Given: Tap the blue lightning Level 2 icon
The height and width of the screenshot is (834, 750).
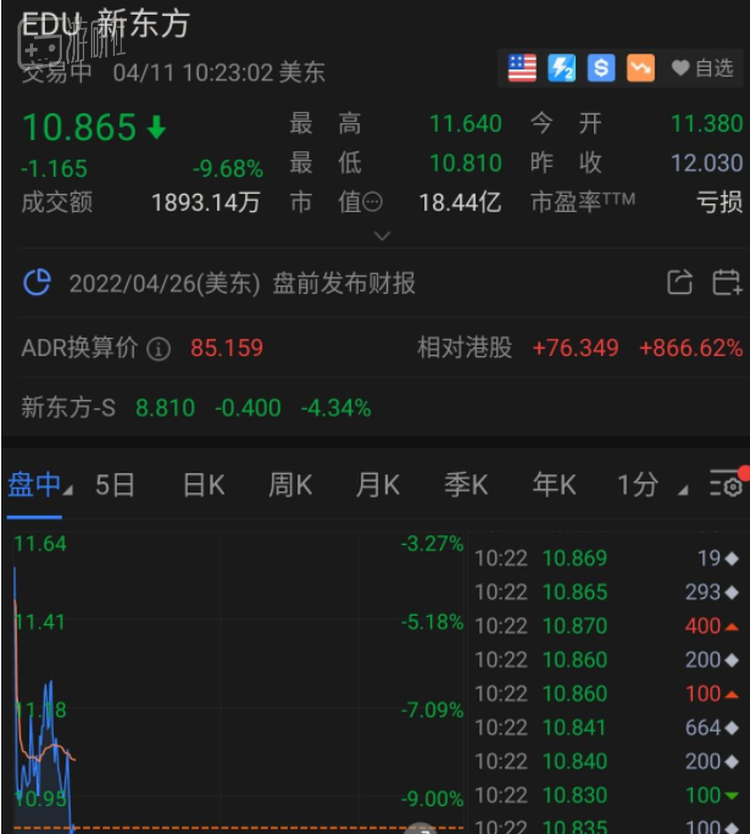Looking at the screenshot, I should (561, 68).
